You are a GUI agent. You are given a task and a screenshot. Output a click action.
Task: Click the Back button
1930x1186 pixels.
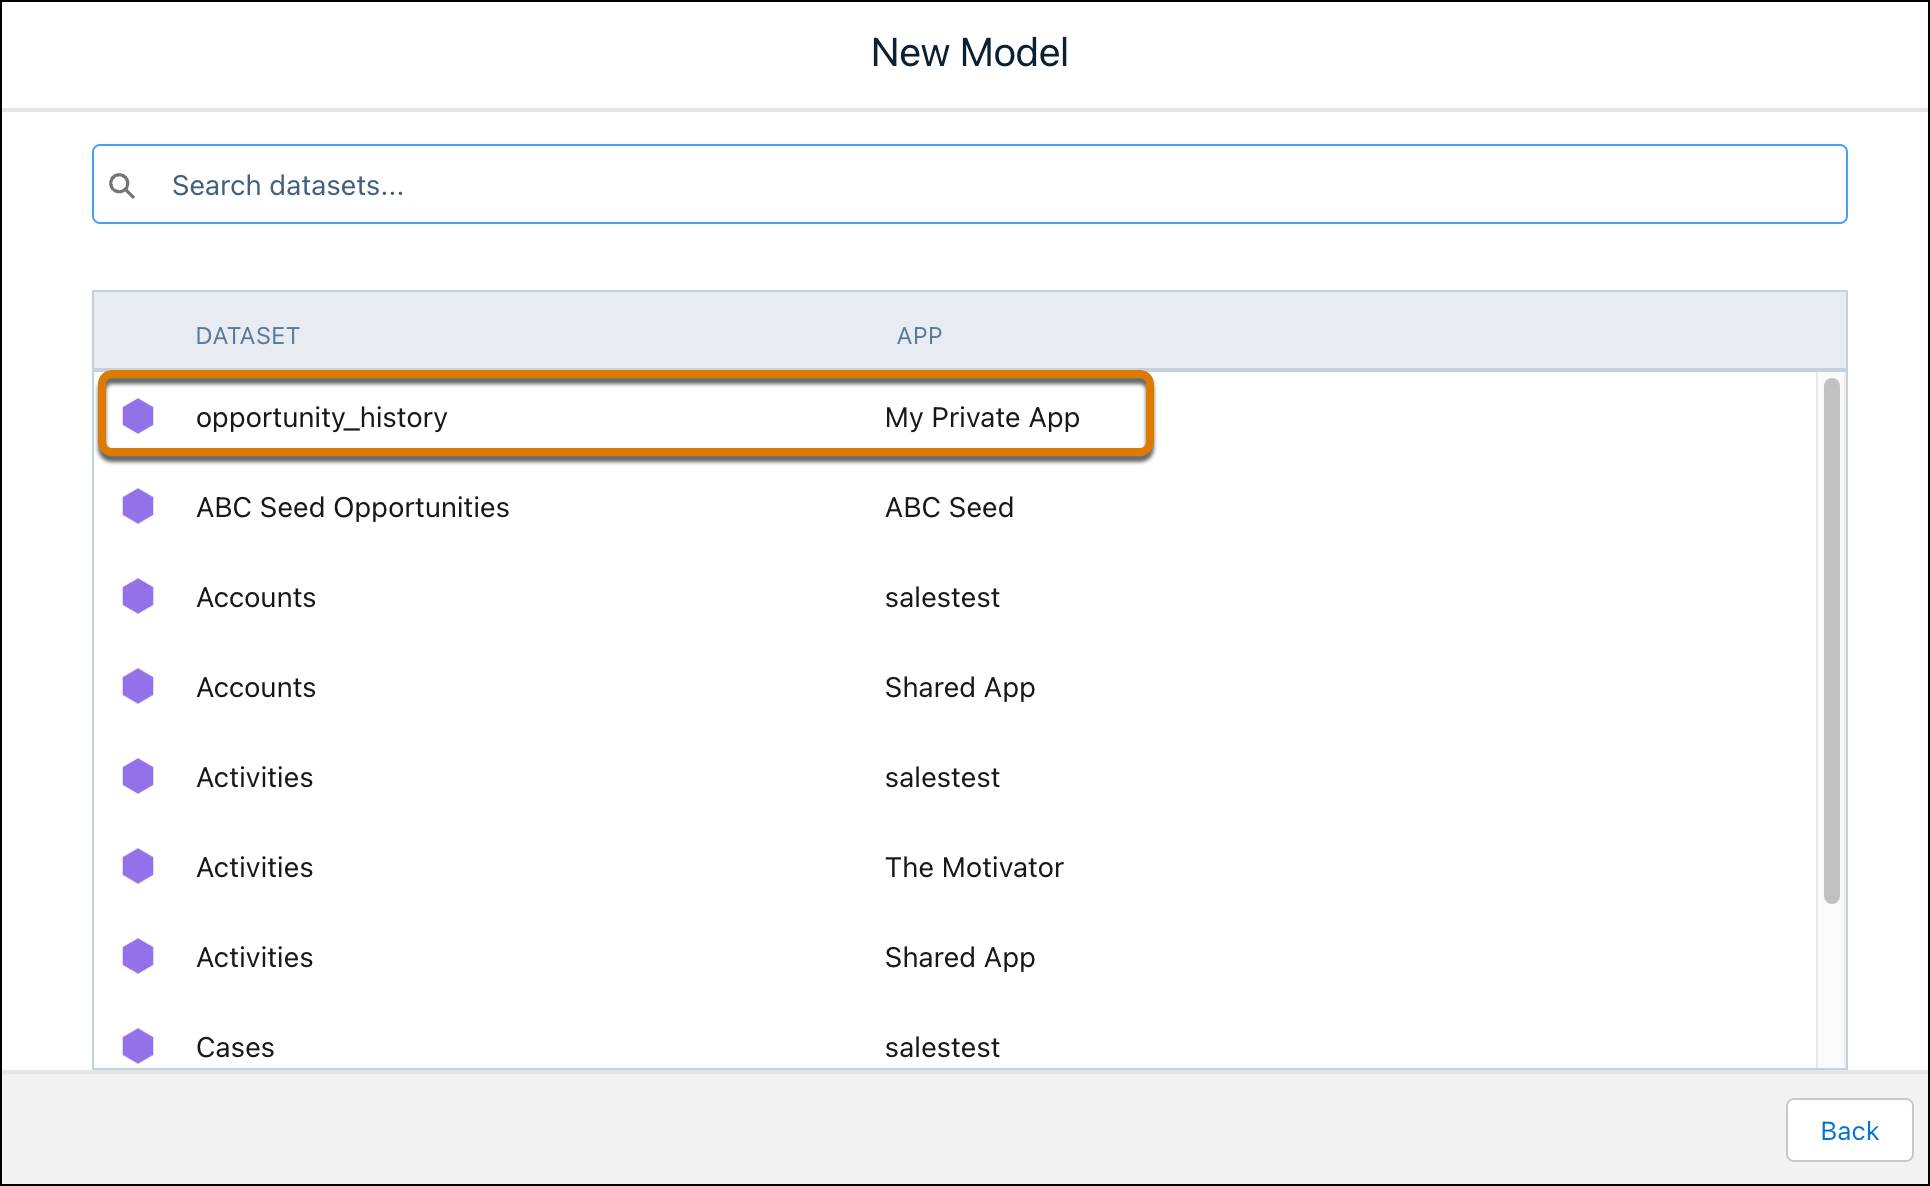coord(1848,1130)
